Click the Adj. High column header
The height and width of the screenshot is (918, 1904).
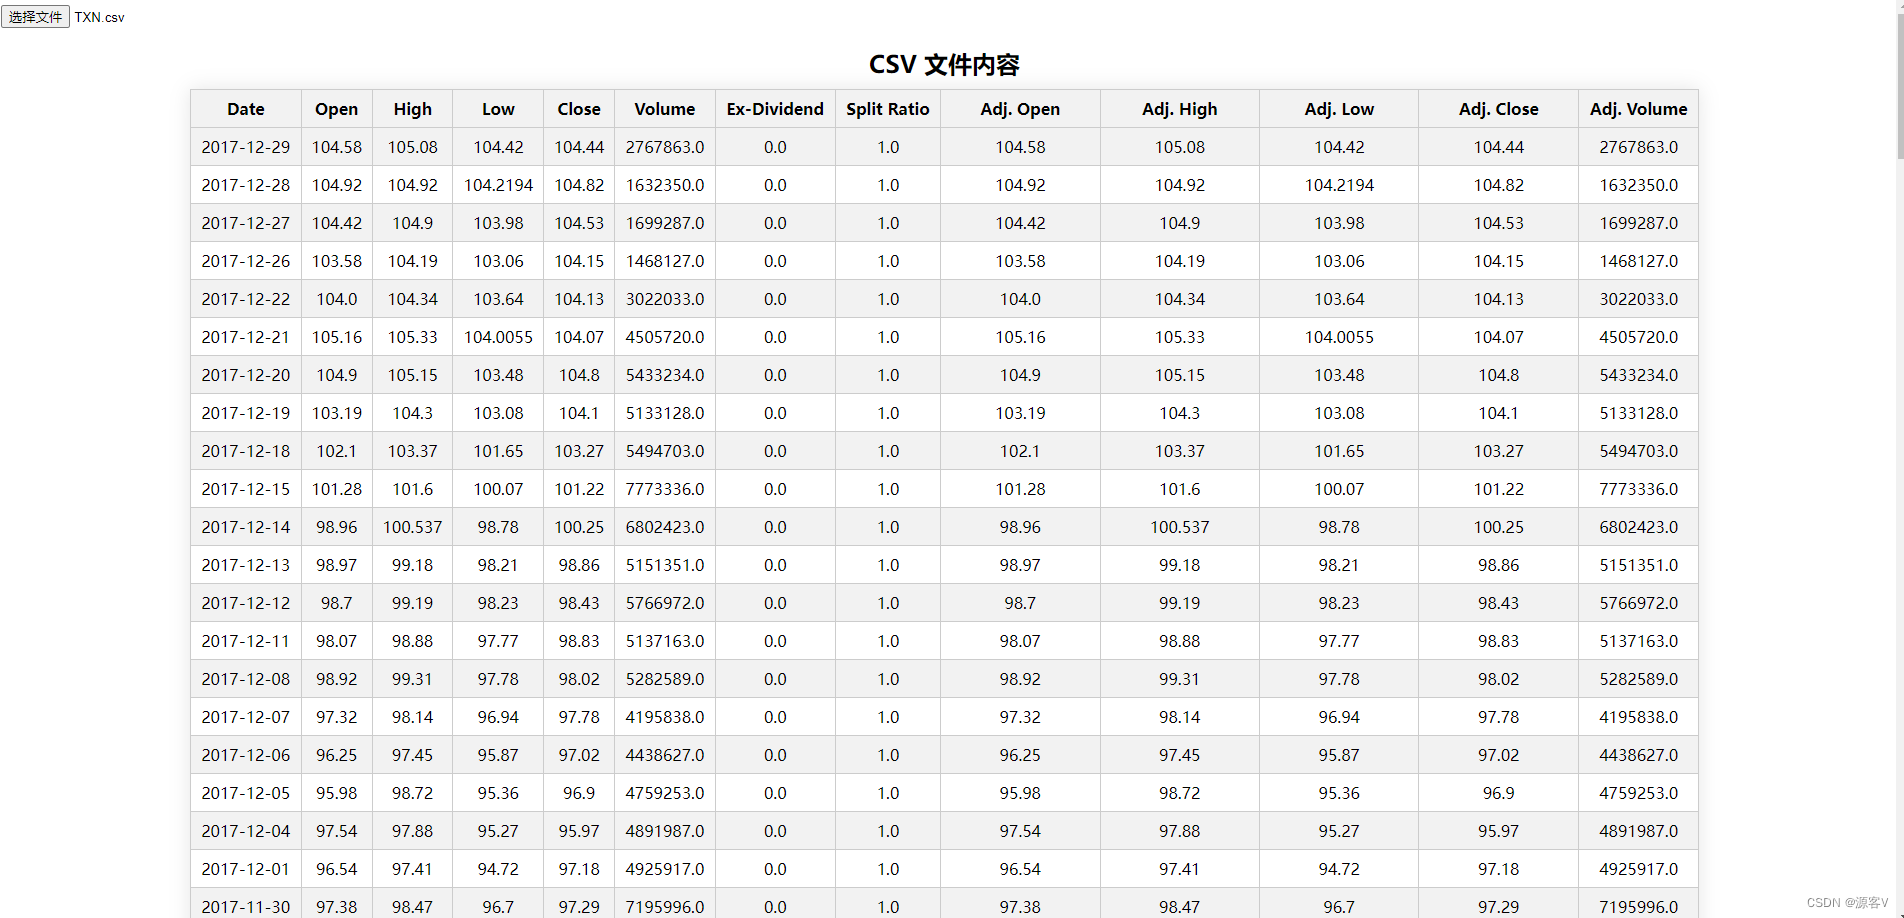[x=1180, y=109]
